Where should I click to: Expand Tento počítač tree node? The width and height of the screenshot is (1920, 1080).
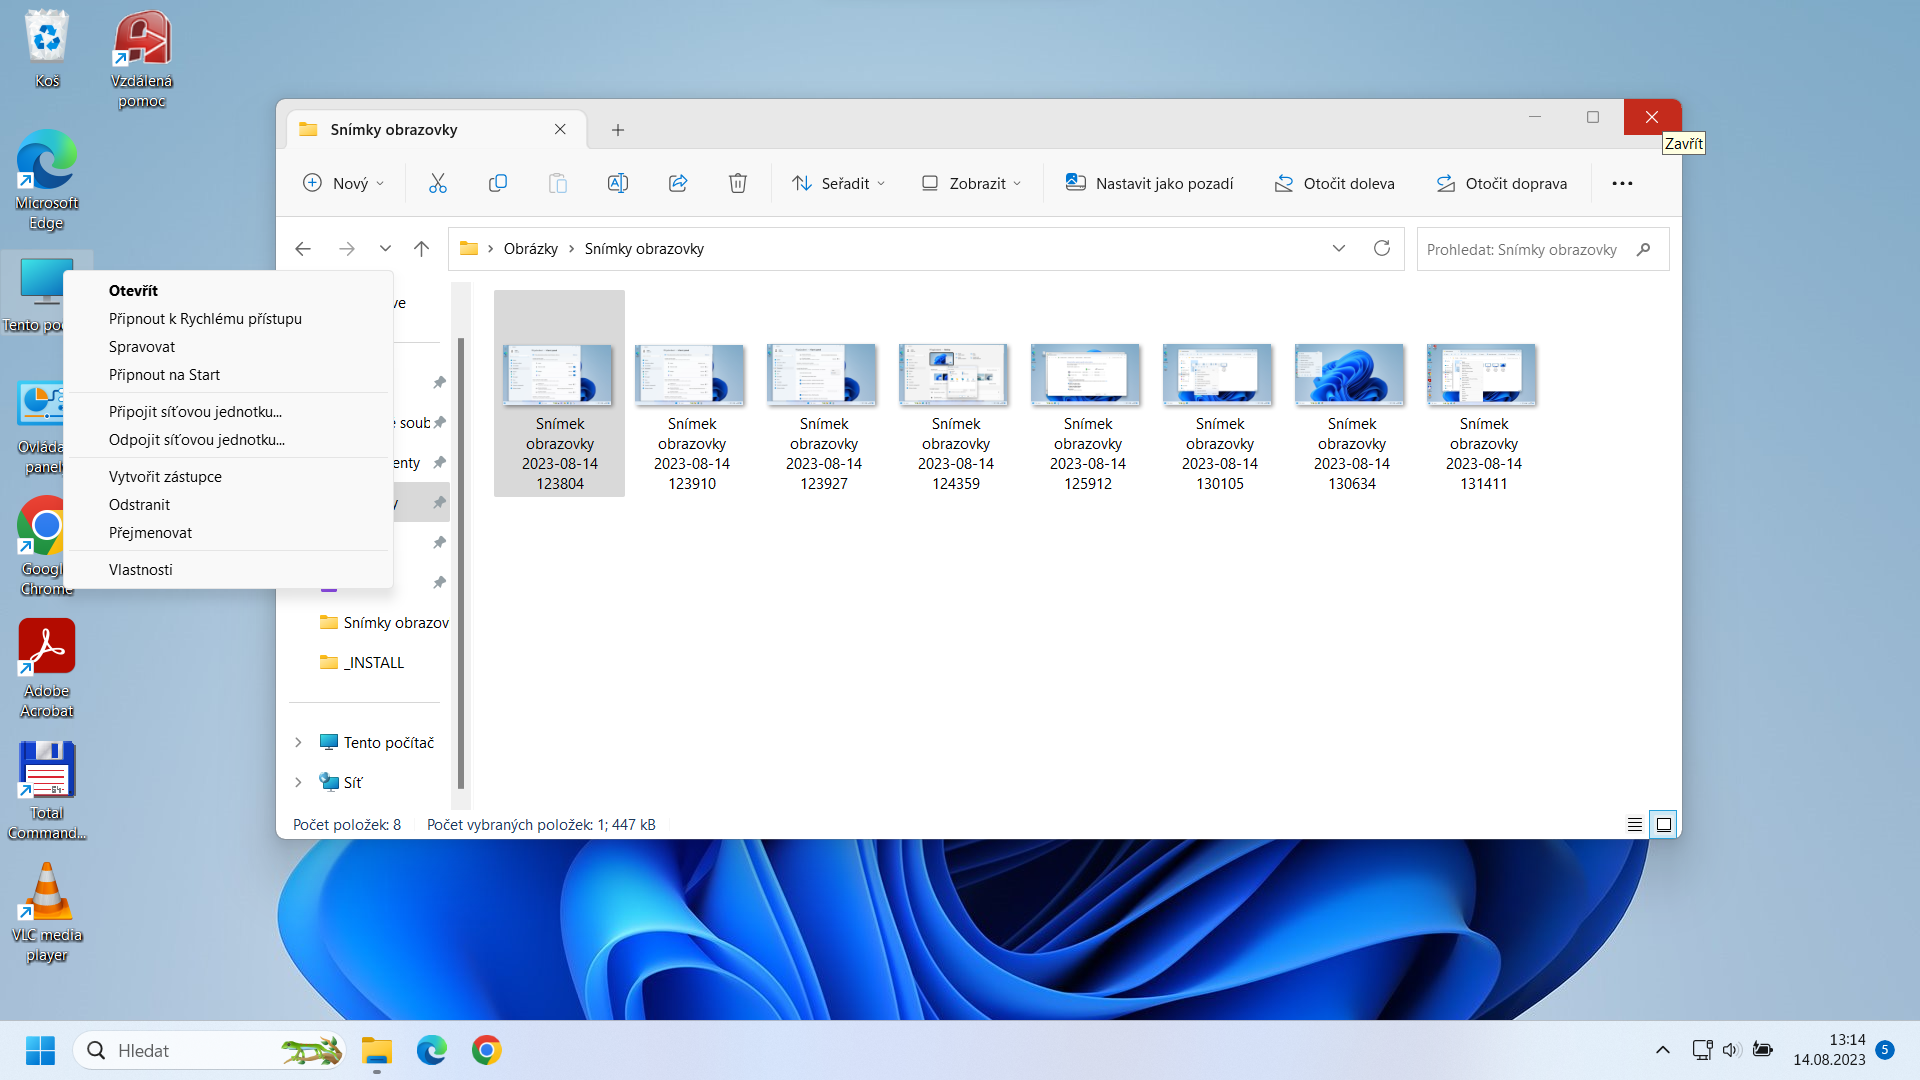298,743
